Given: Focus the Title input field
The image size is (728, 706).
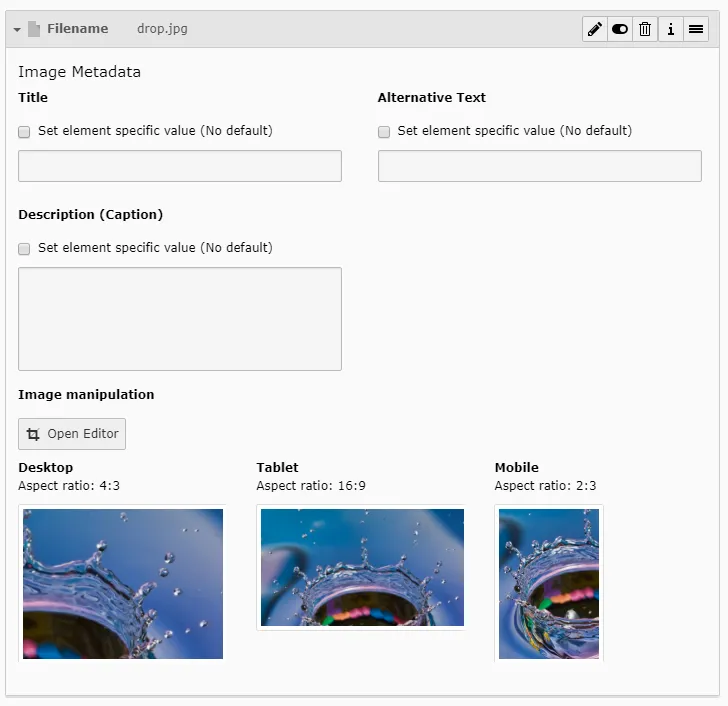Looking at the screenshot, I should [x=180, y=166].
